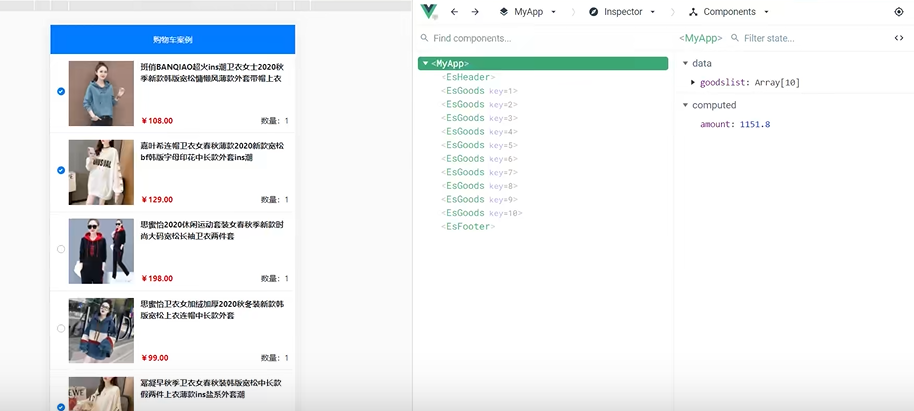Go back with the left arrow
Image resolution: width=914 pixels, height=411 pixels.
click(x=455, y=12)
